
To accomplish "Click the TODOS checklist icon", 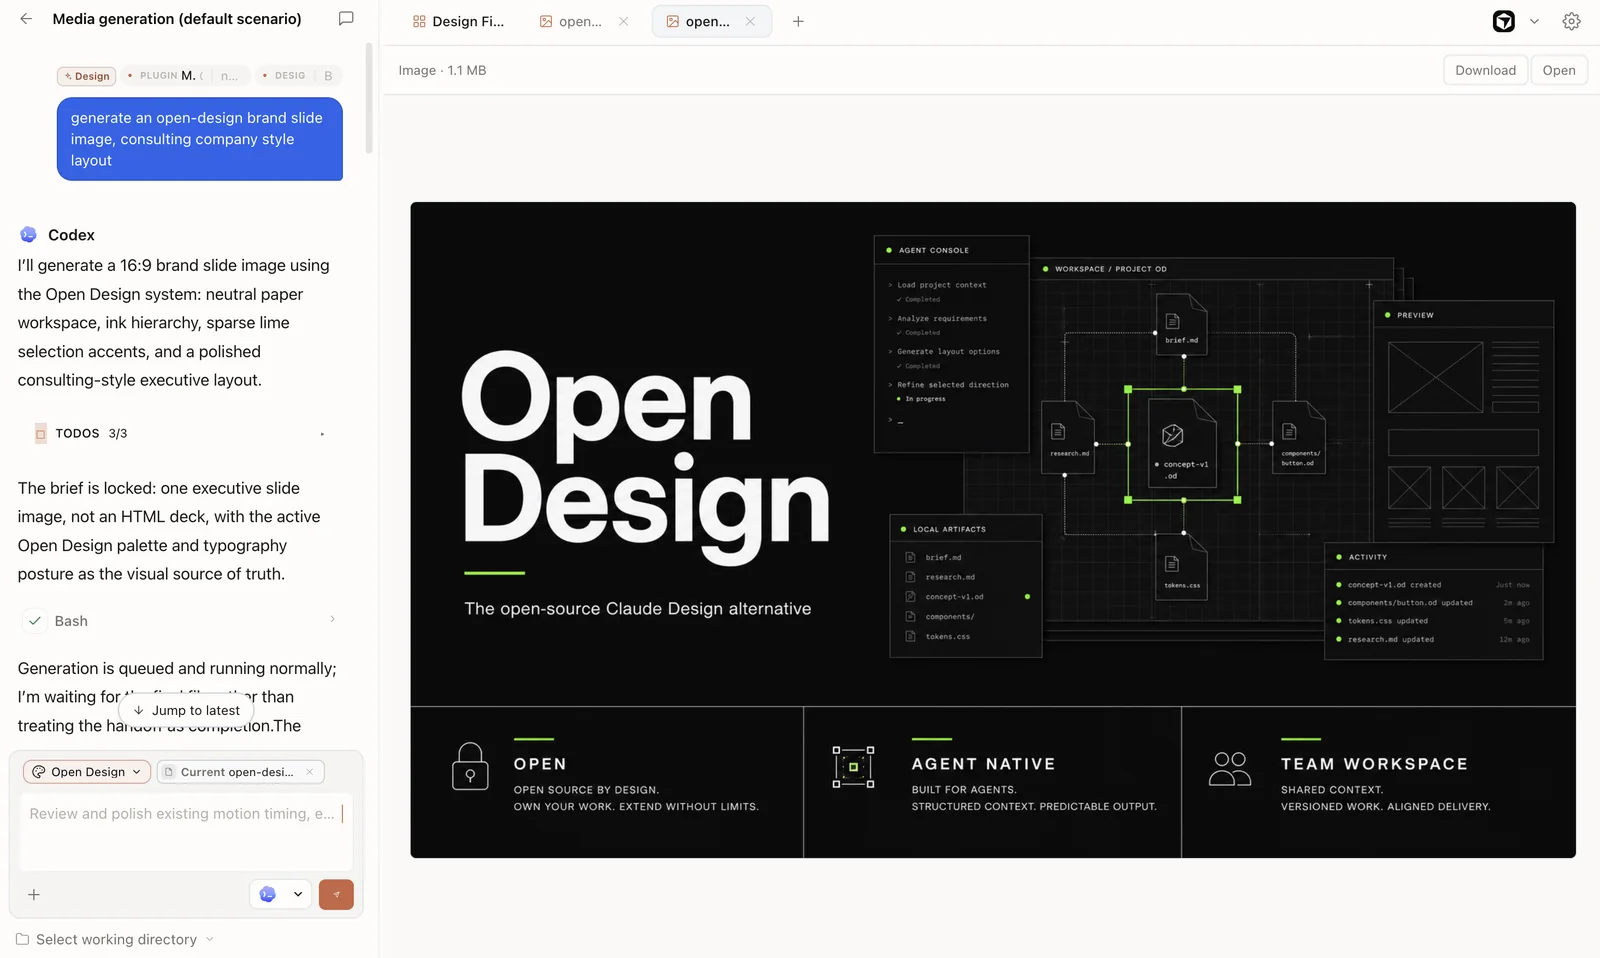I will tap(41, 434).
